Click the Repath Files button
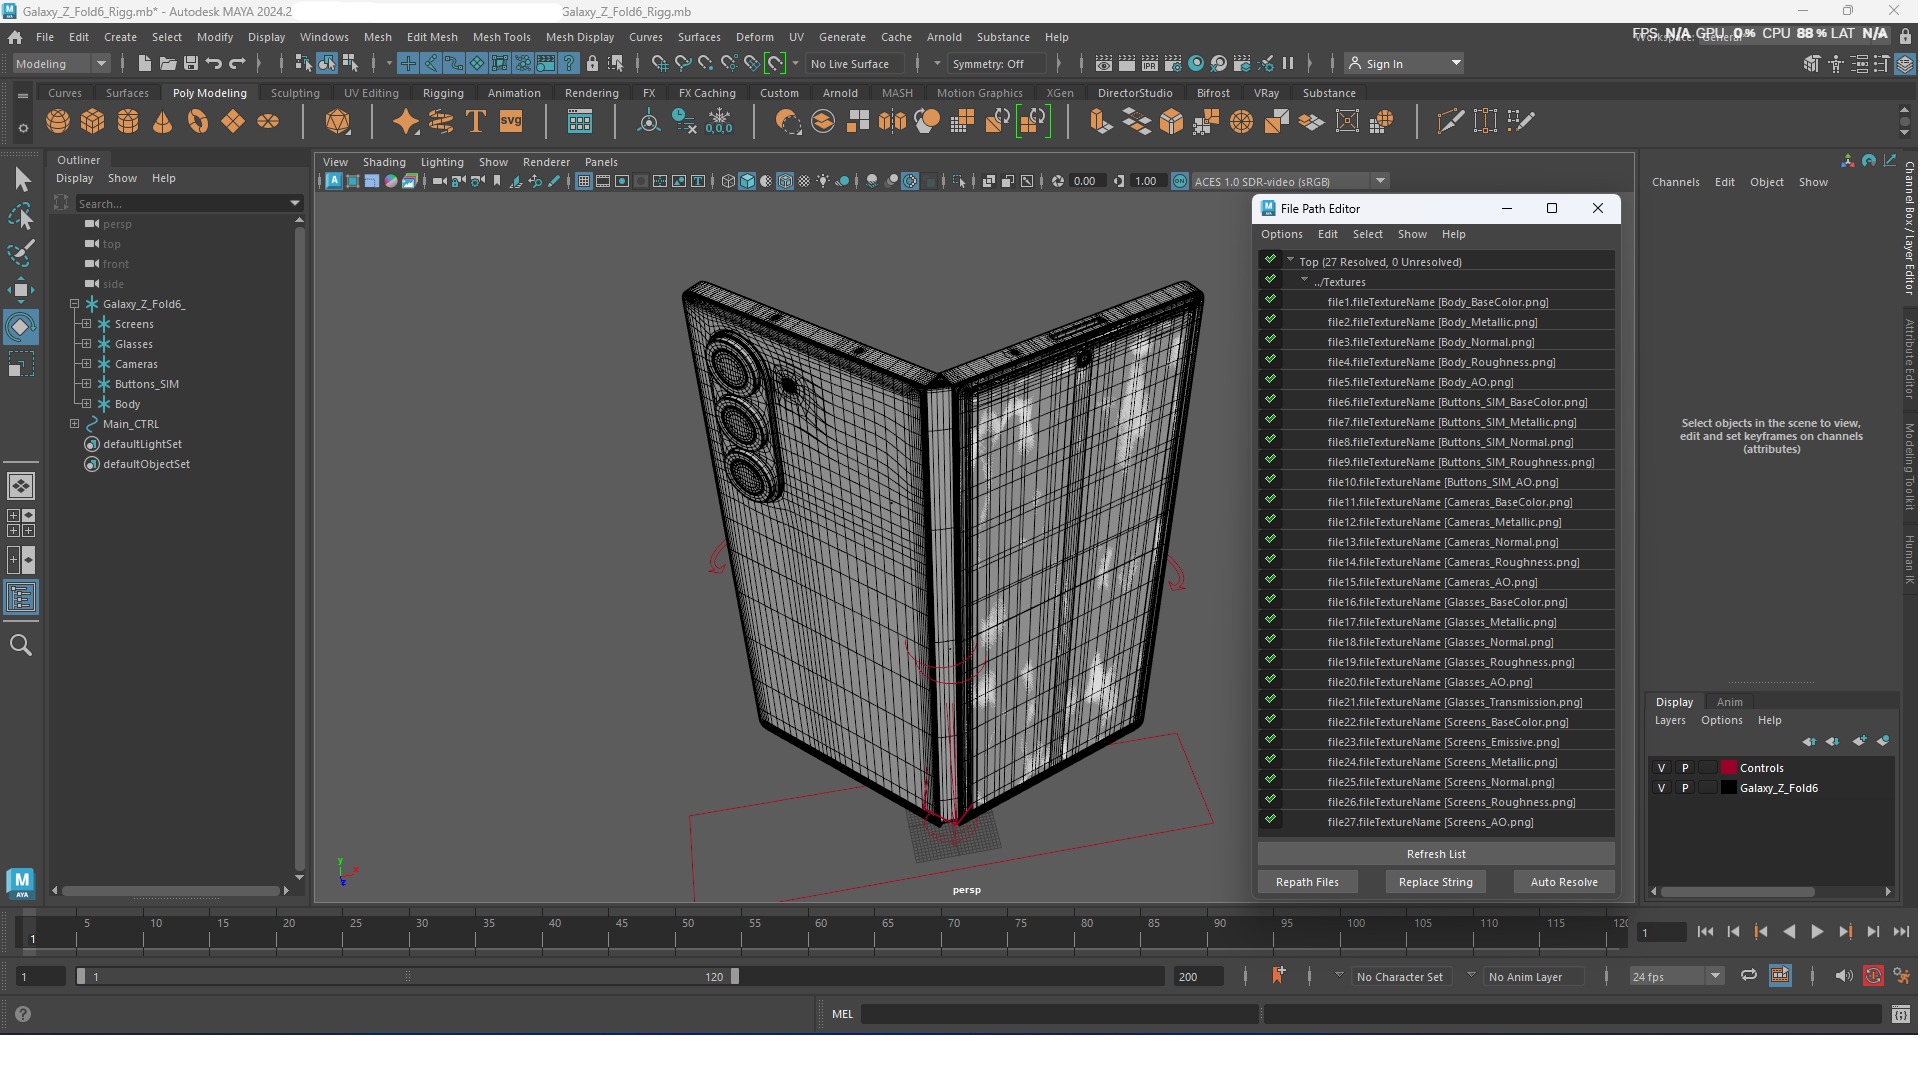1920x1080 pixels. [x=1307, y=882]
